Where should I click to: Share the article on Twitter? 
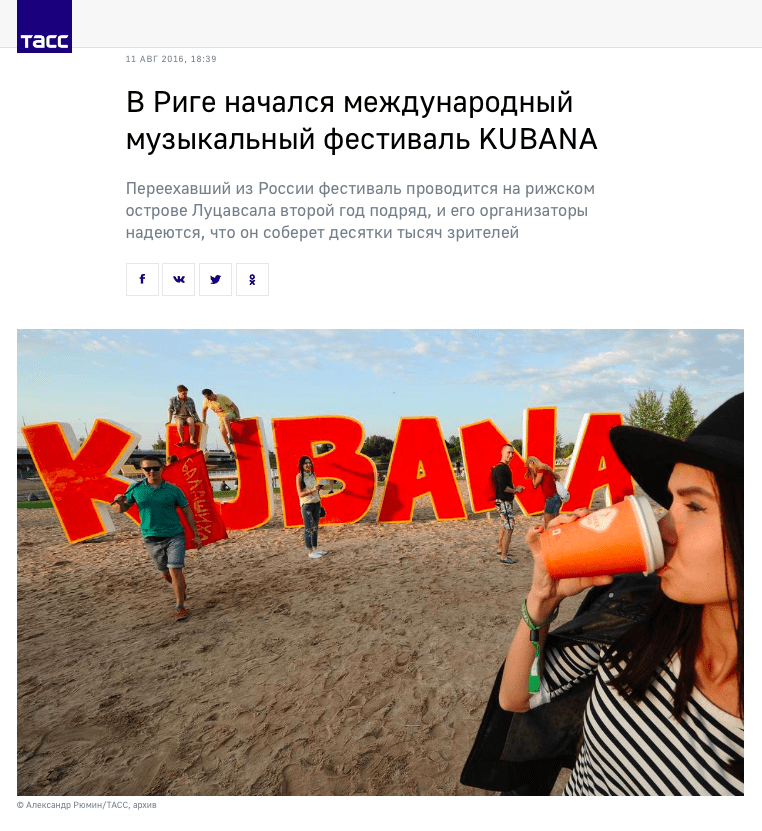(215, 279)
